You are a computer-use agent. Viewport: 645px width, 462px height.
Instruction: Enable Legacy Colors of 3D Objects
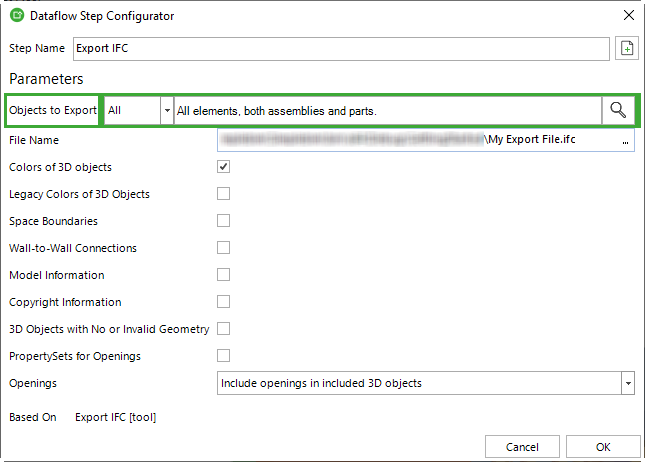[223, 194]
